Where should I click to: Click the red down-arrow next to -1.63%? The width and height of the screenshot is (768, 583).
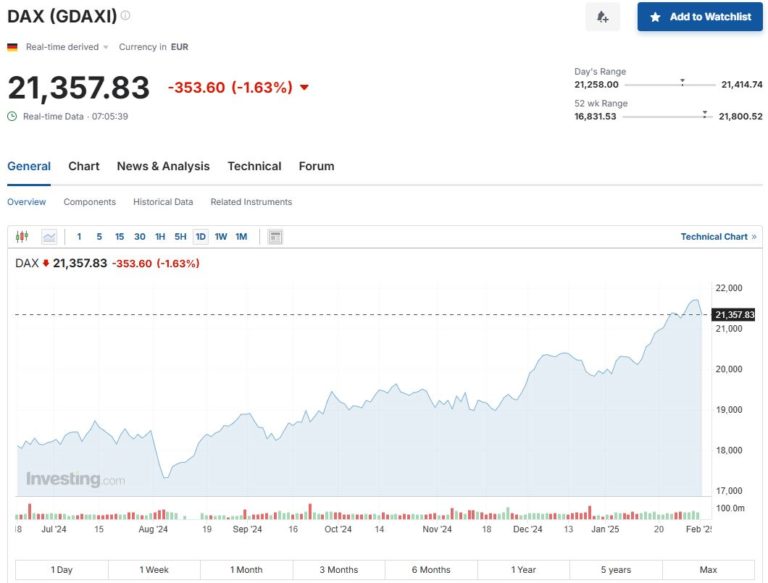click(304, 88)
